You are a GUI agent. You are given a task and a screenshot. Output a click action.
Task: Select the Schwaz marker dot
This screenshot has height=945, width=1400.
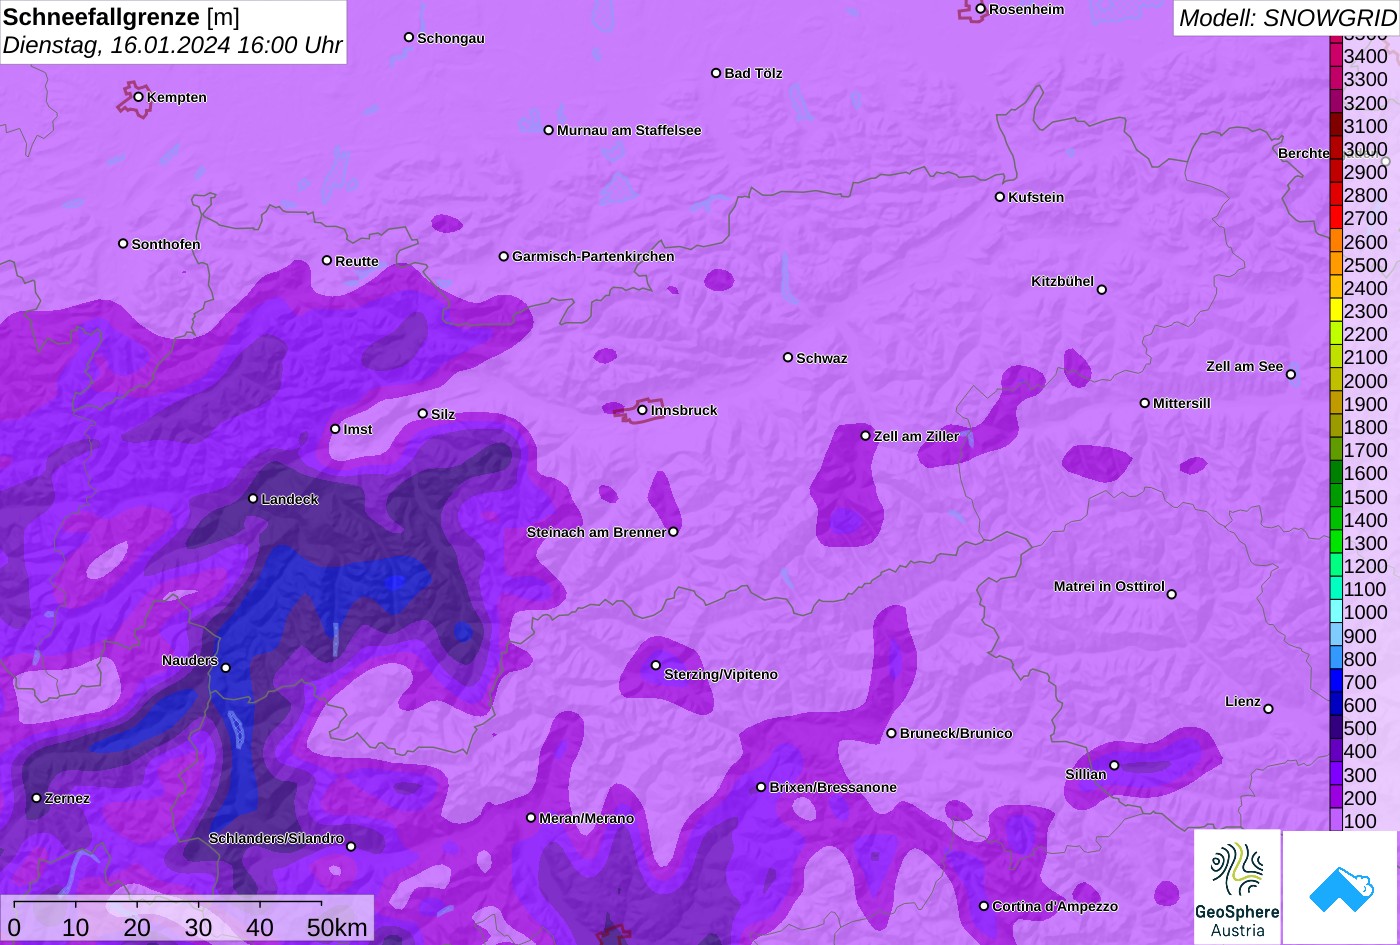click(788, 357)
